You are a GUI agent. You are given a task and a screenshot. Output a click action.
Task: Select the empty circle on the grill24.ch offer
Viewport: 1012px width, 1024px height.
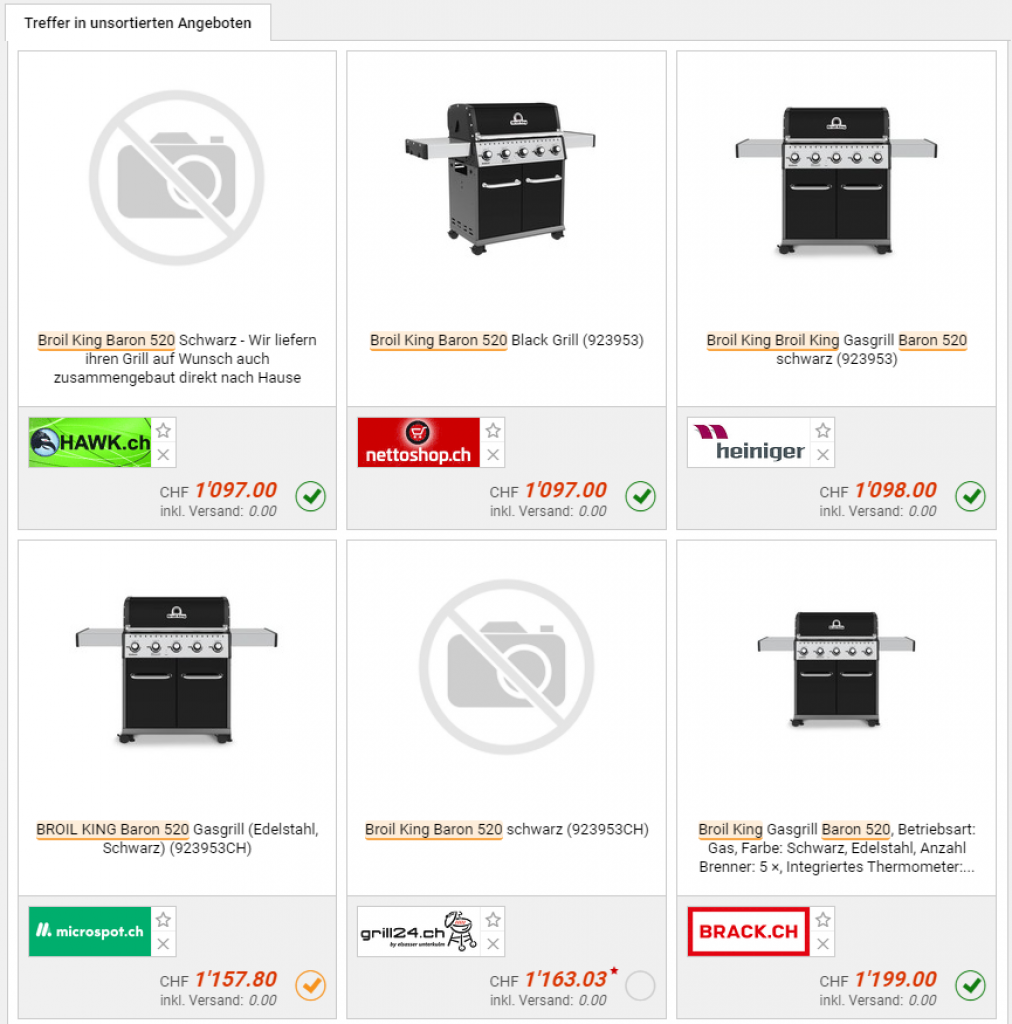[640, 985]
